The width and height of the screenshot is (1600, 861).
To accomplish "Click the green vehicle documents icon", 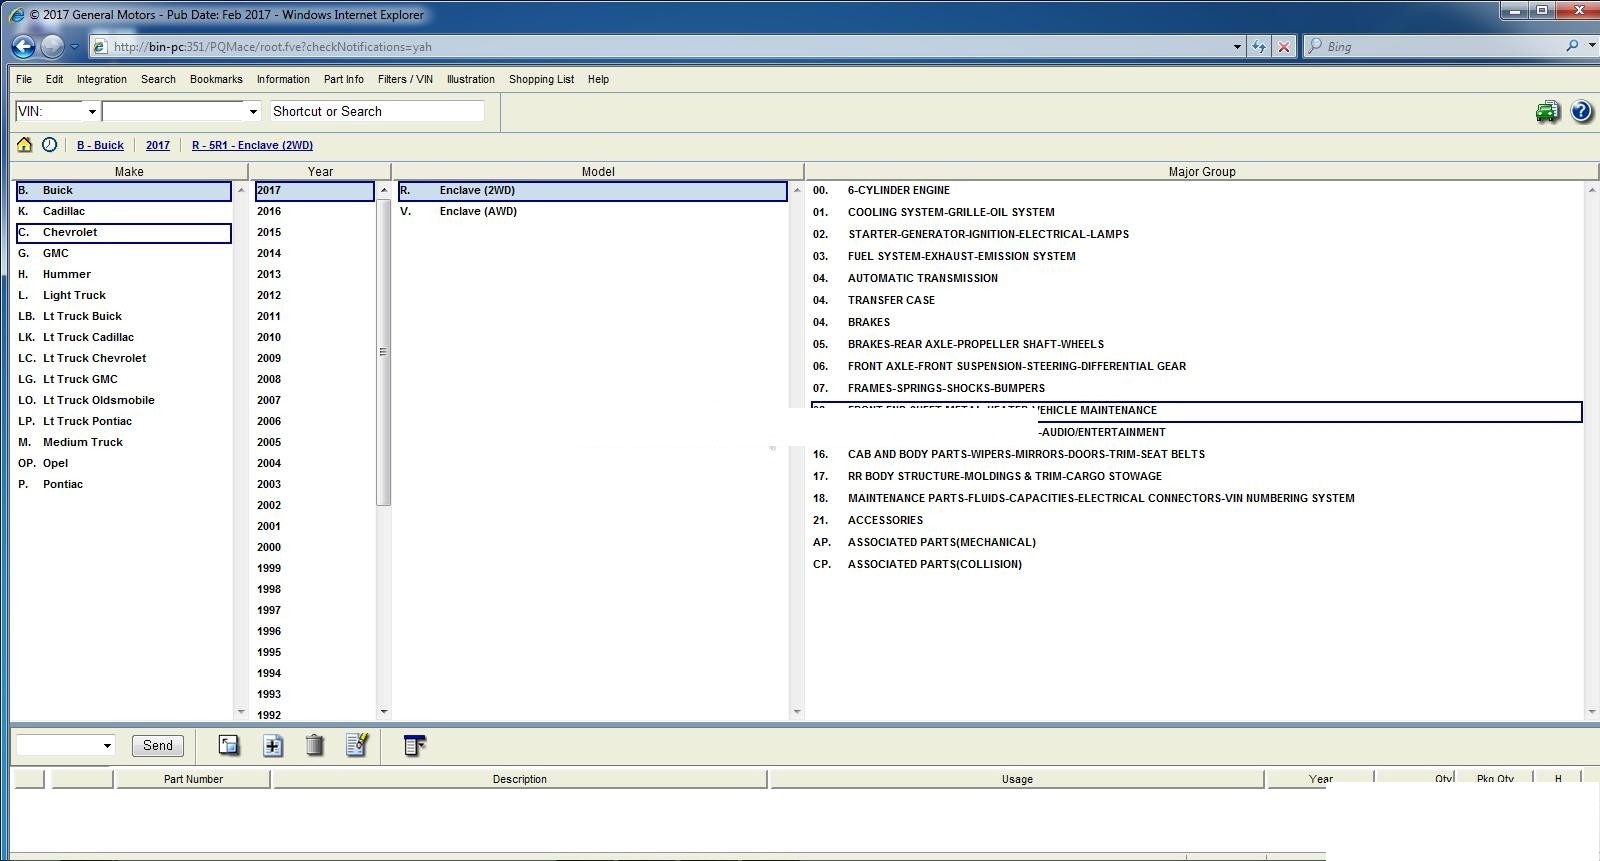I will (x=1547, y=111).
